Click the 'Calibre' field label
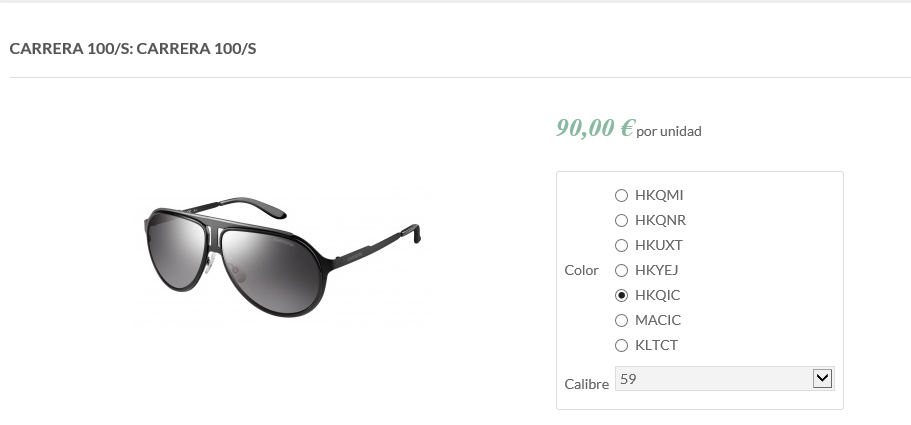 586,384
